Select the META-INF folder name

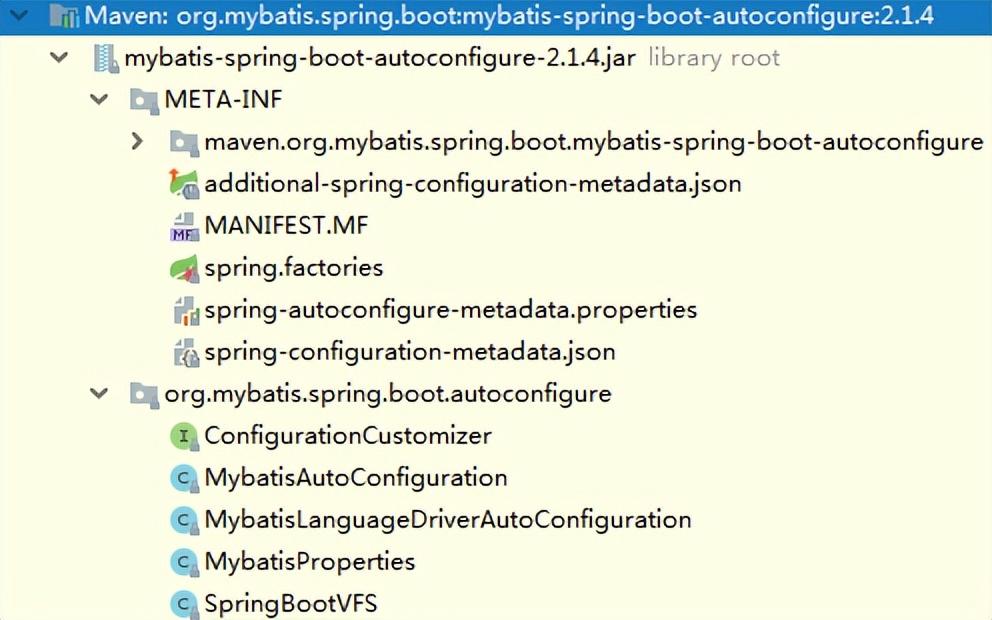223,99
